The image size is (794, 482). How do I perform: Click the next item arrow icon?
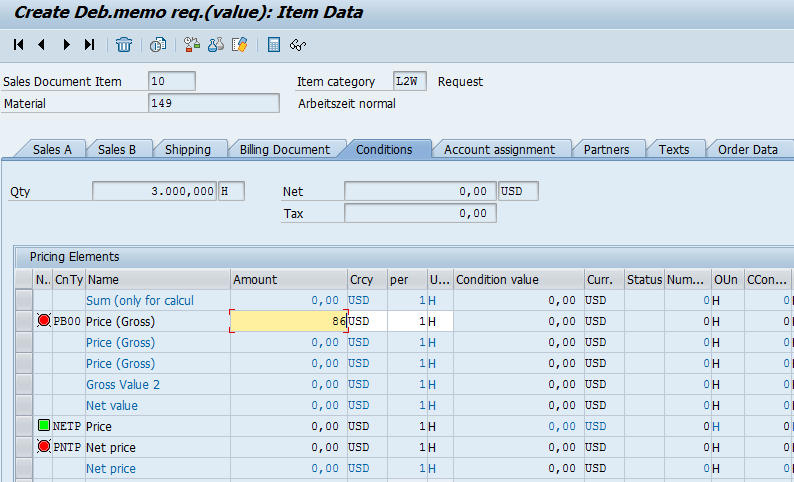(66, 44)
